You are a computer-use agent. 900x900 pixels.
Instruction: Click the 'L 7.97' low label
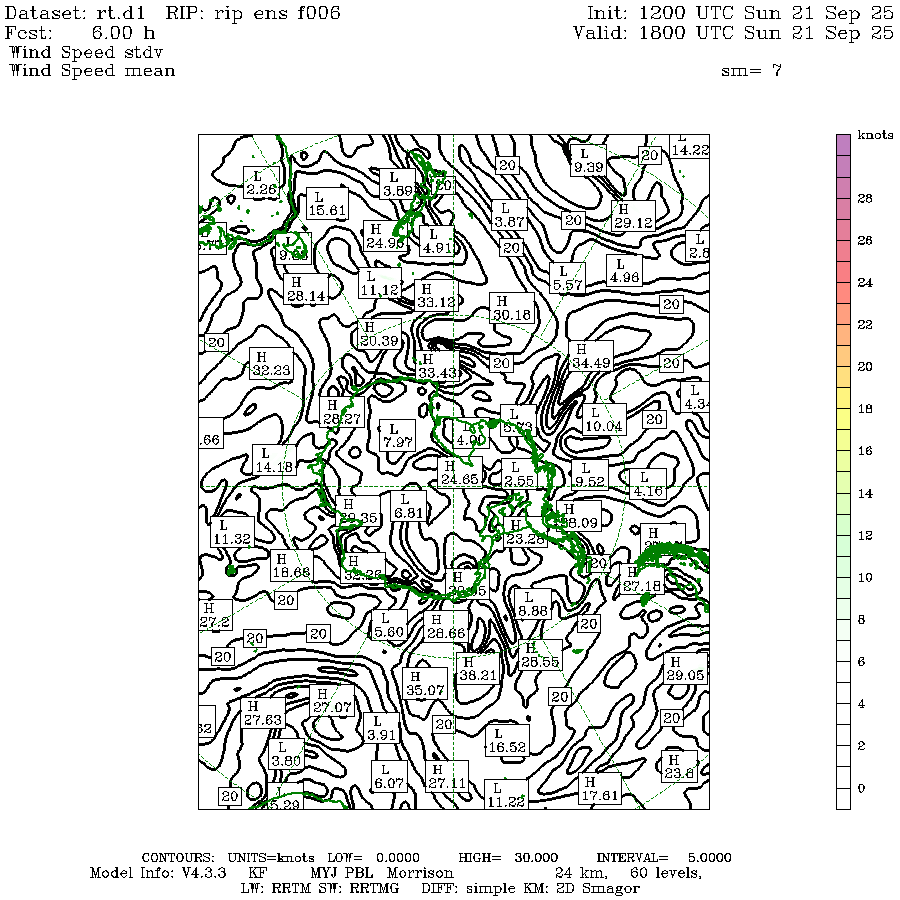coord(397,435)
